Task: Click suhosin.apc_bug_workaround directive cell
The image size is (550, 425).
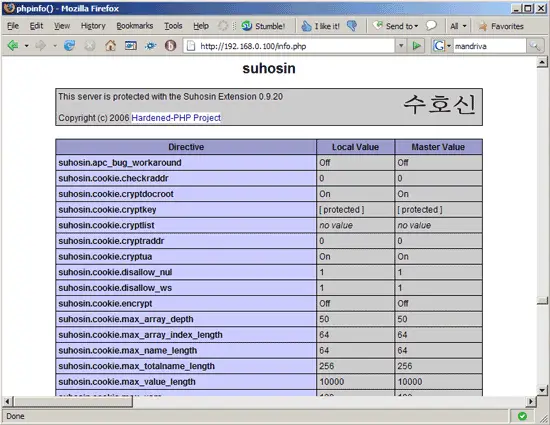Action: click(186, 163)
